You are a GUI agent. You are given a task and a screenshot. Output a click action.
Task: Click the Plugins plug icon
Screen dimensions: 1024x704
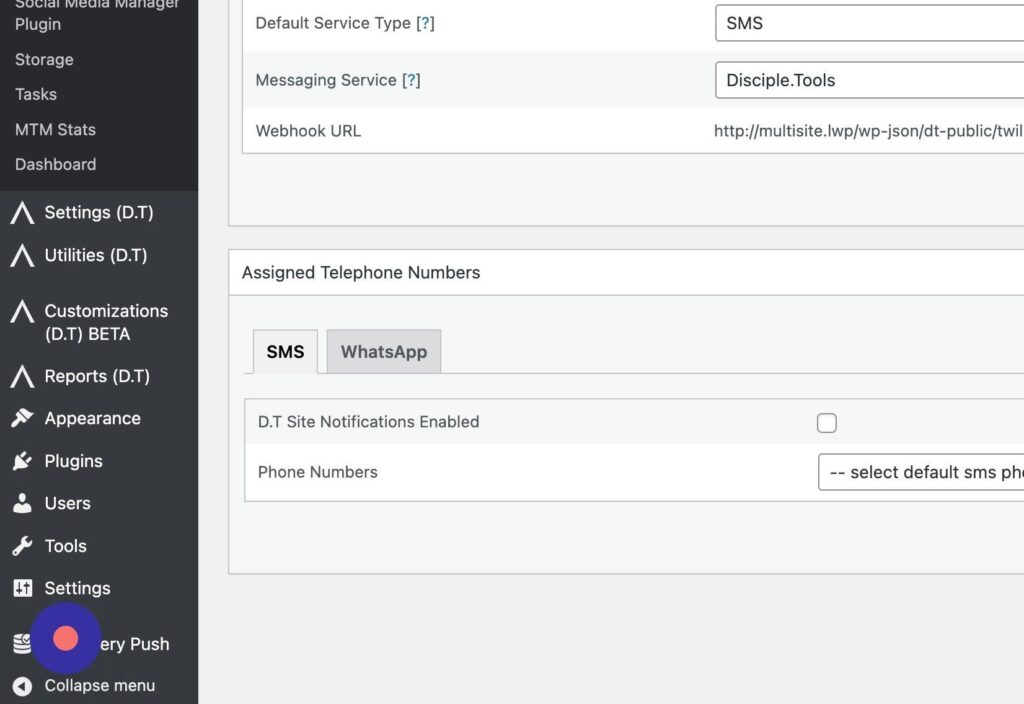[22, 461]
